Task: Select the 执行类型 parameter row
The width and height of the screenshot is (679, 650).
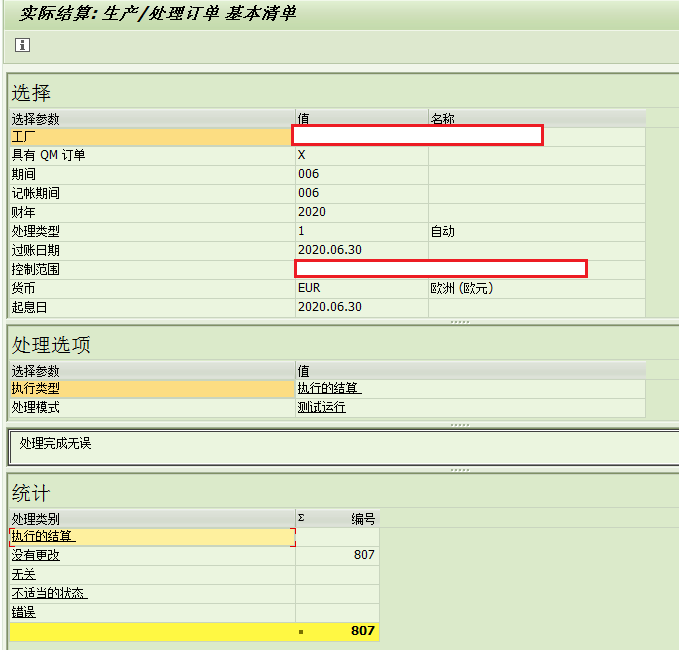Action: click(x=152, y=389)
